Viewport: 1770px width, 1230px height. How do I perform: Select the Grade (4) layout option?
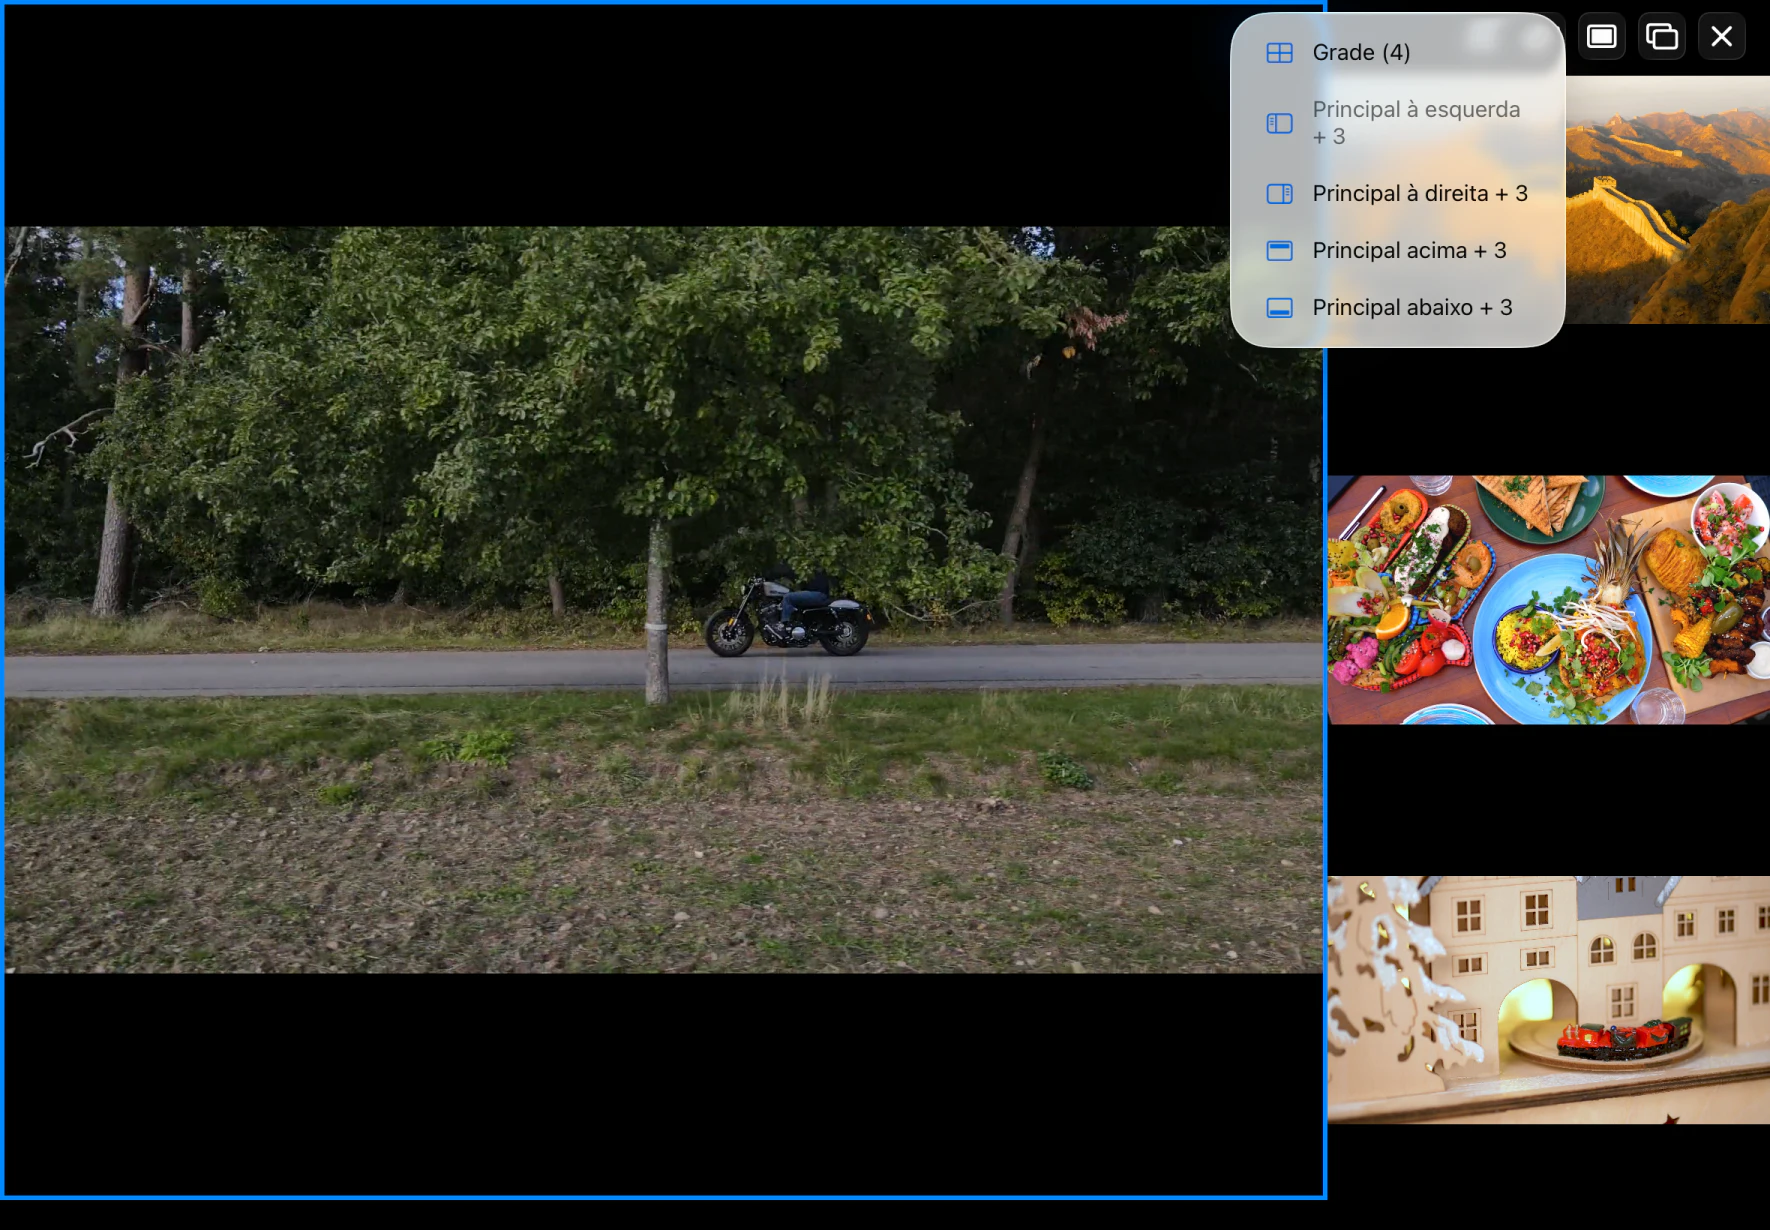tap(1397, 52)
